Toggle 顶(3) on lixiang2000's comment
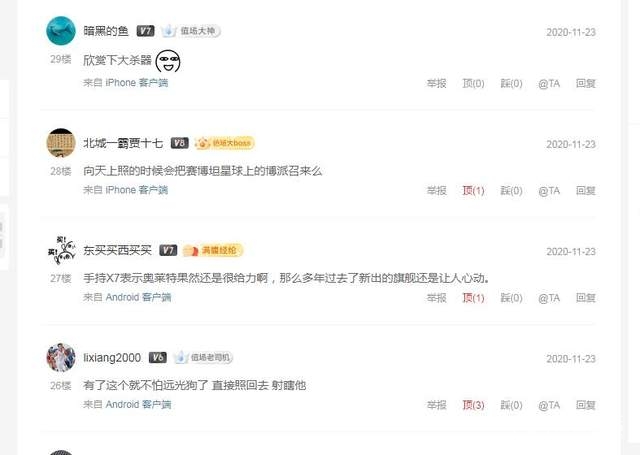Viewport: 640px width, 455px height. tap(473, 405)
